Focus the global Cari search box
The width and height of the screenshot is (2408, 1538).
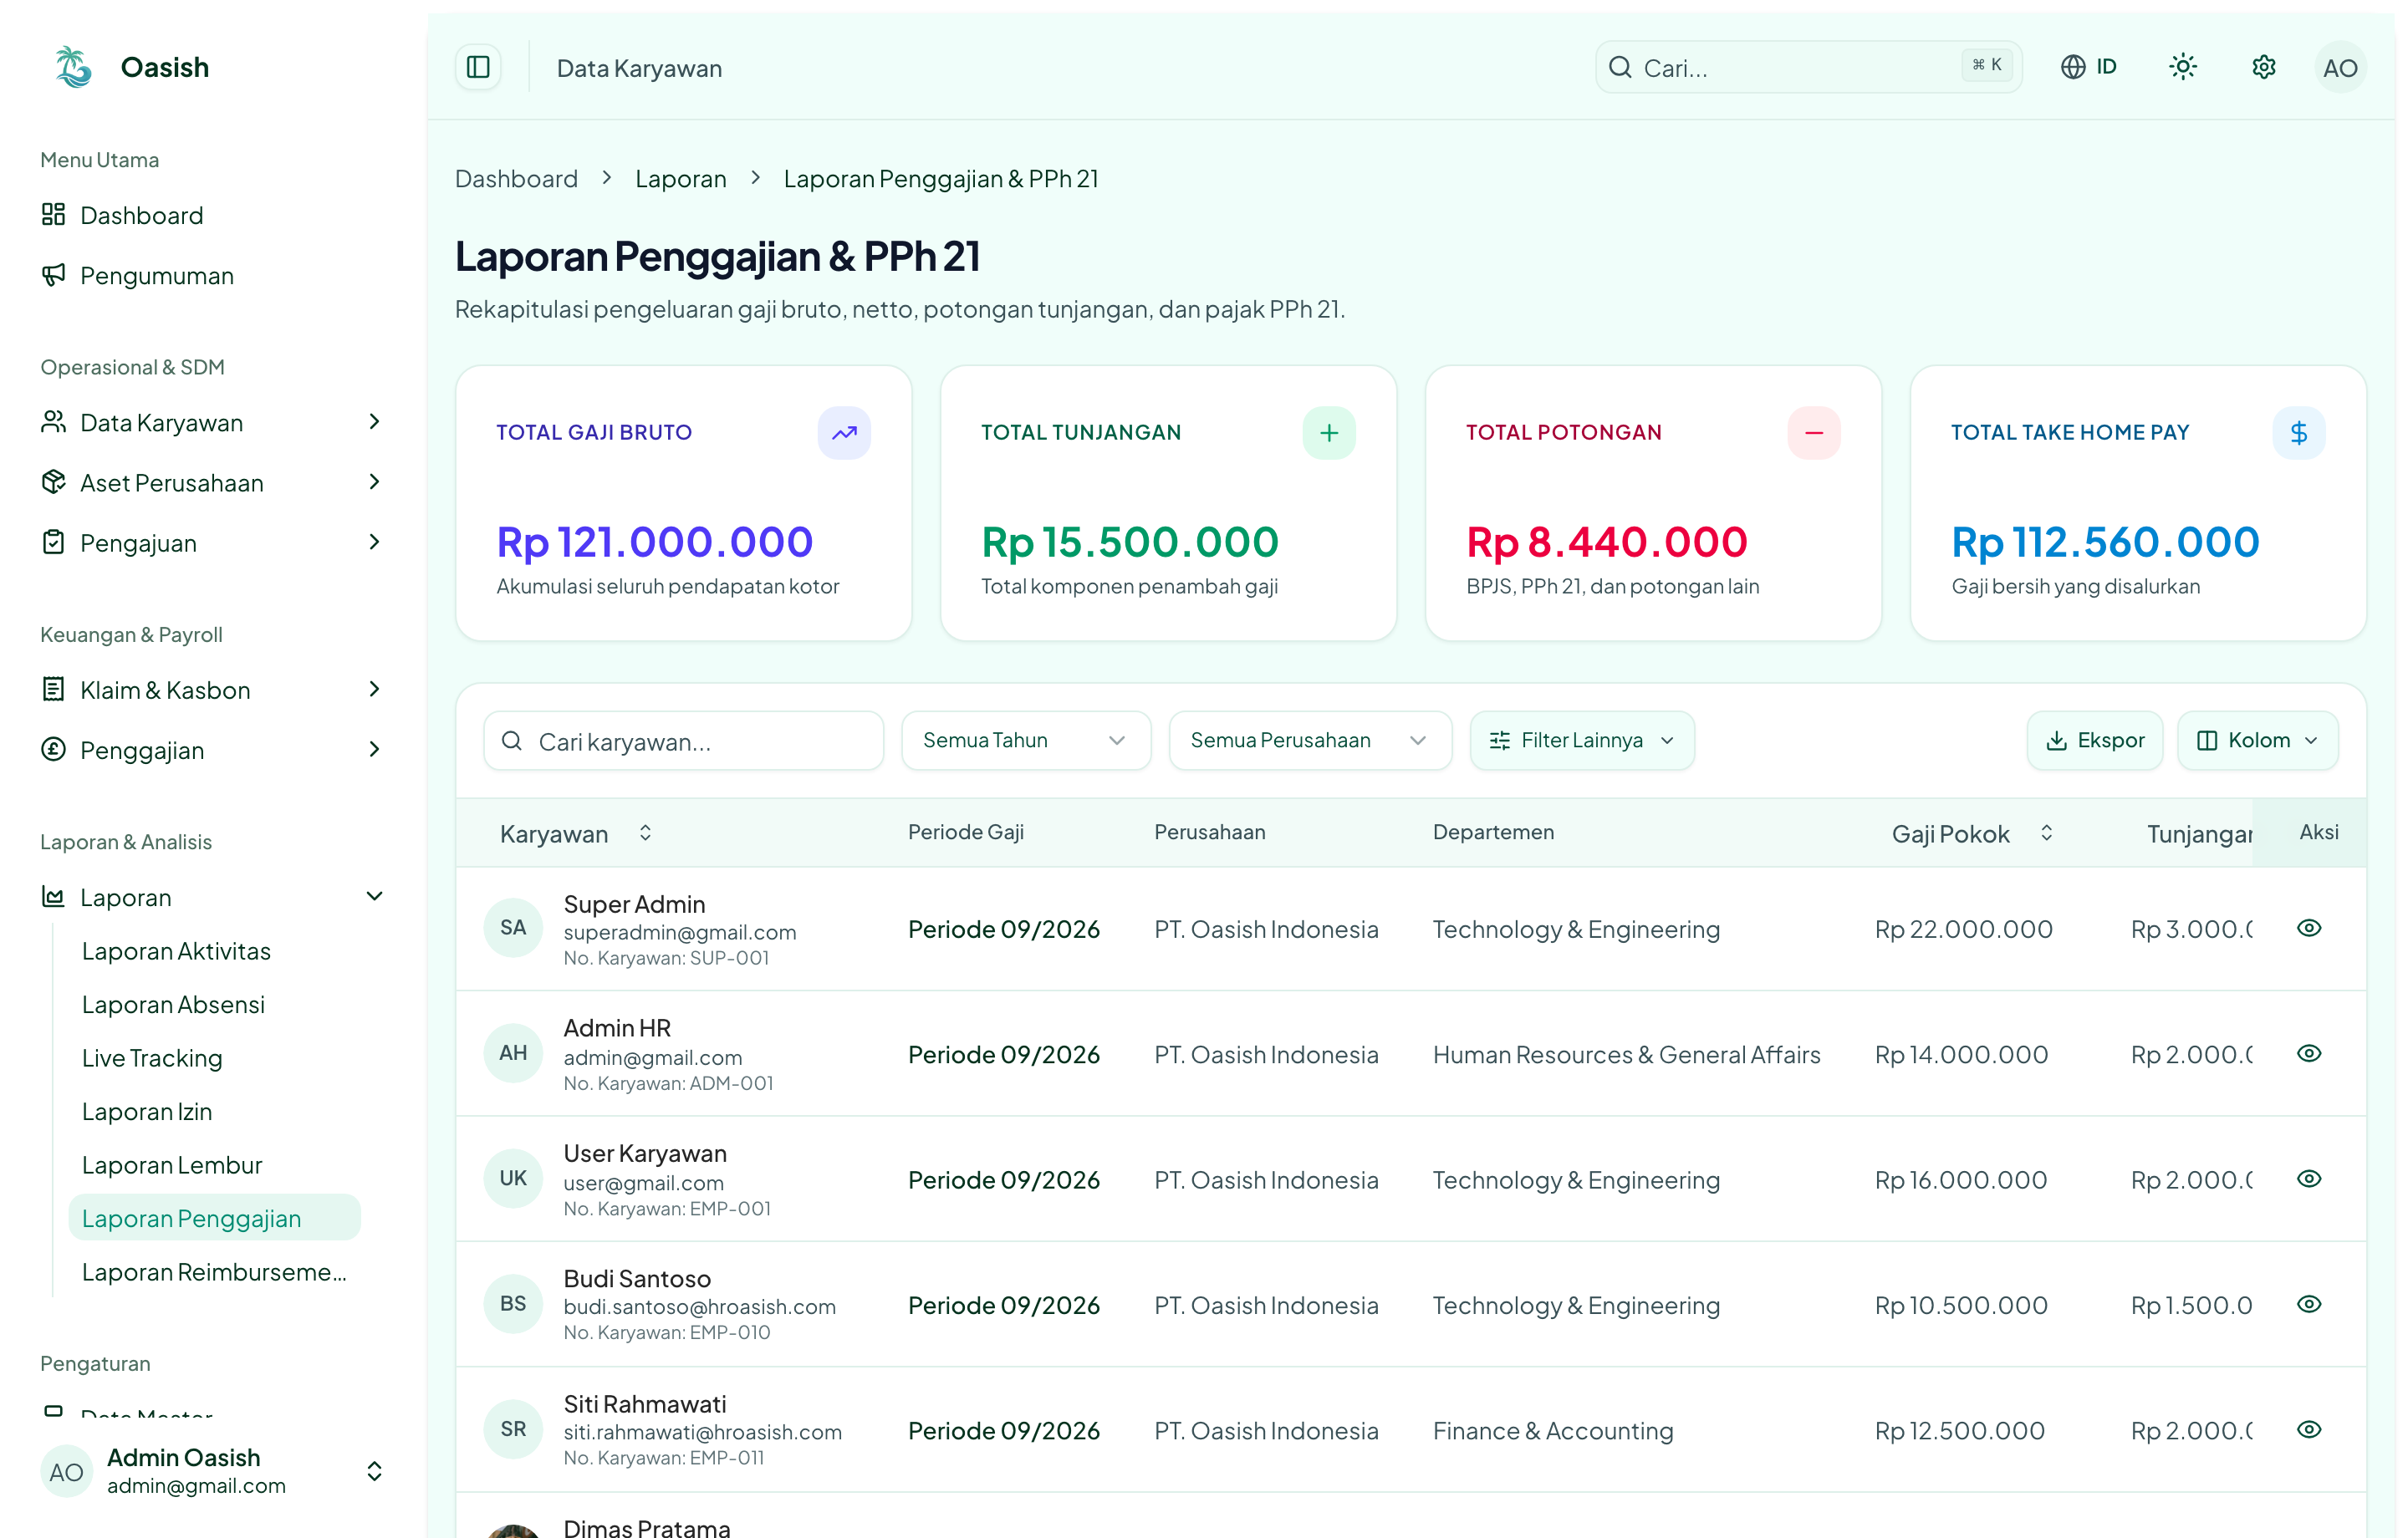(1808, 67)
